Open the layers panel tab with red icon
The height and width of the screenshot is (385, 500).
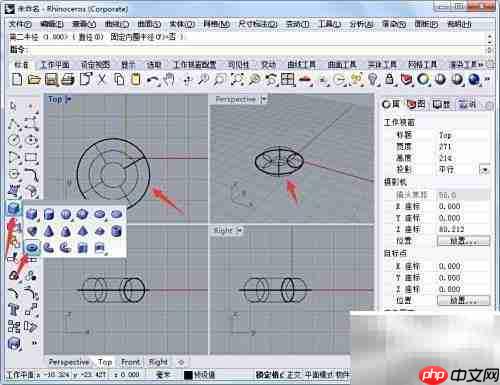416,105
